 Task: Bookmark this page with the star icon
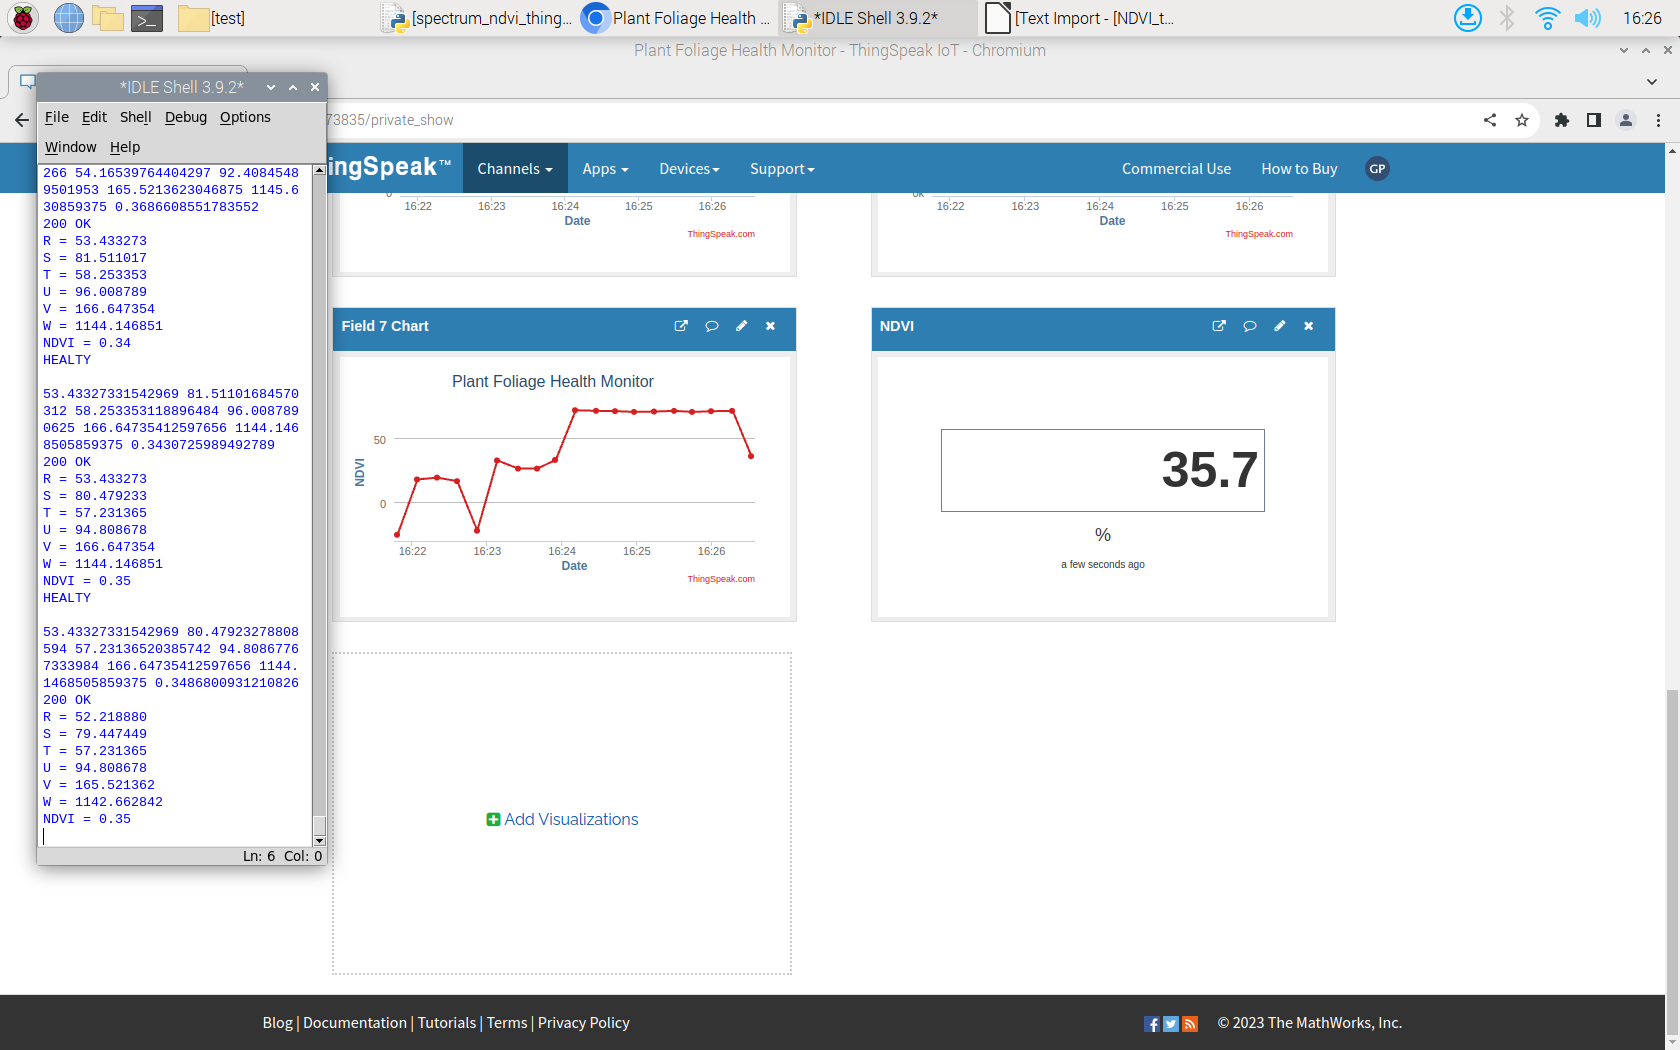click(1522, 120)
